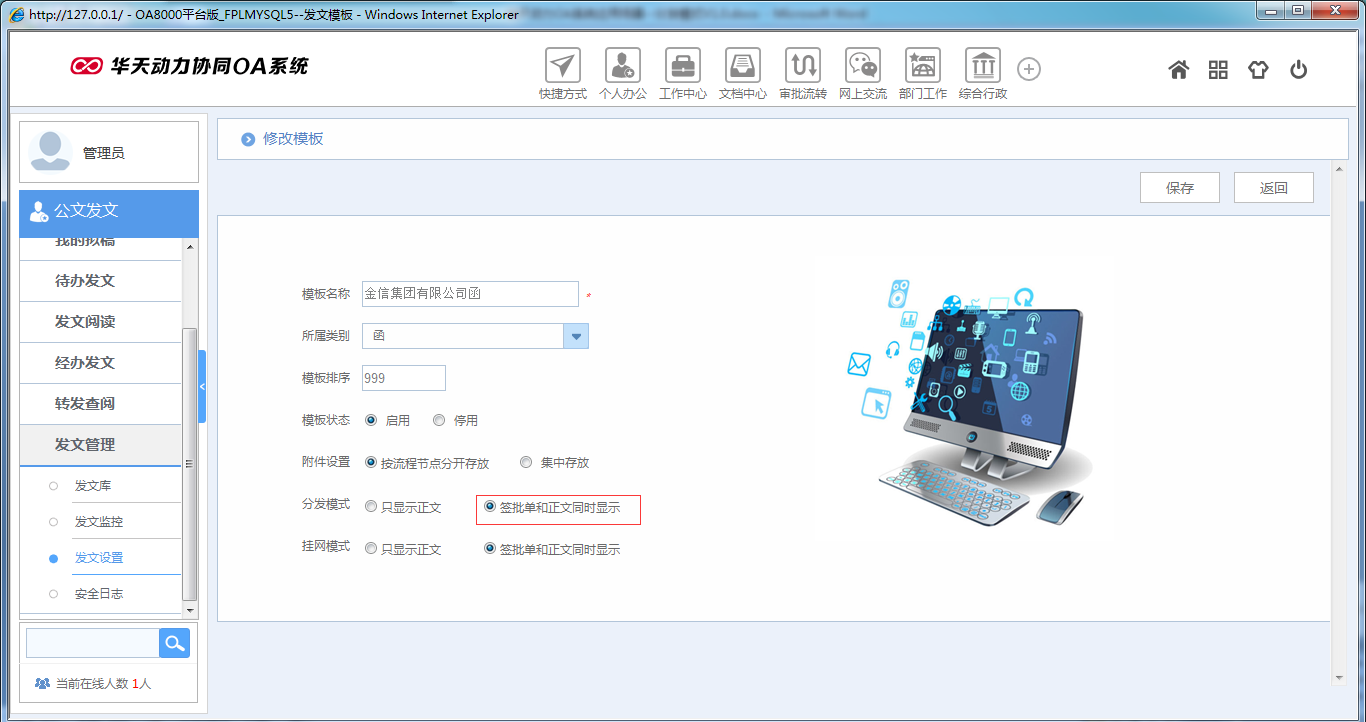
Task: Open 安全日志 from the sidebar menu
Action: click(x=101, y=592)
